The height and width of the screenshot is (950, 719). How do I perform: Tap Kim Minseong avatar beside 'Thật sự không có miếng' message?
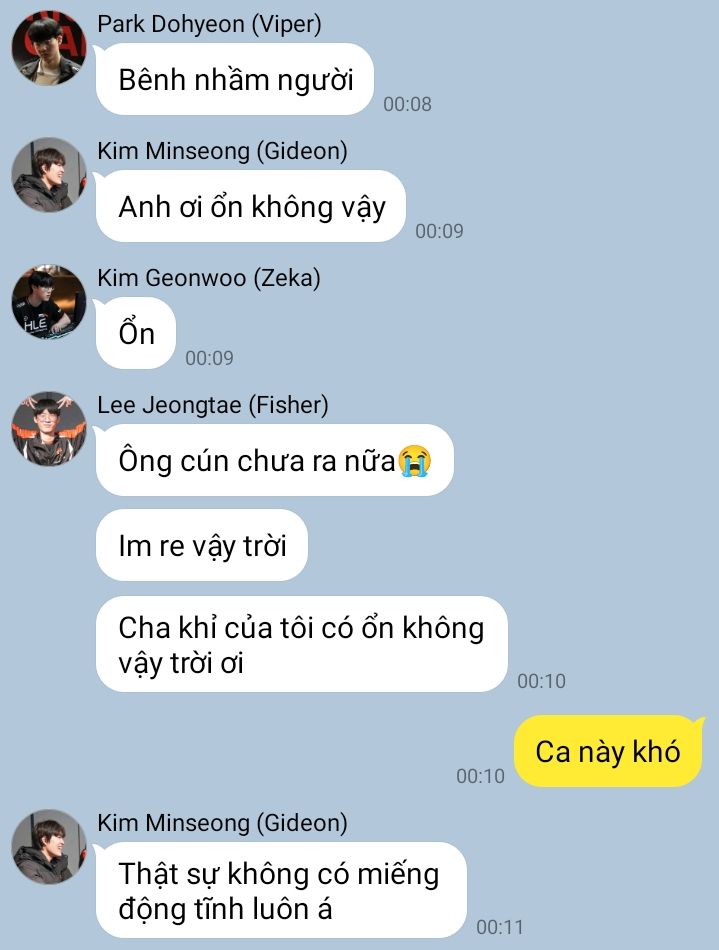[x=49, y=846]
